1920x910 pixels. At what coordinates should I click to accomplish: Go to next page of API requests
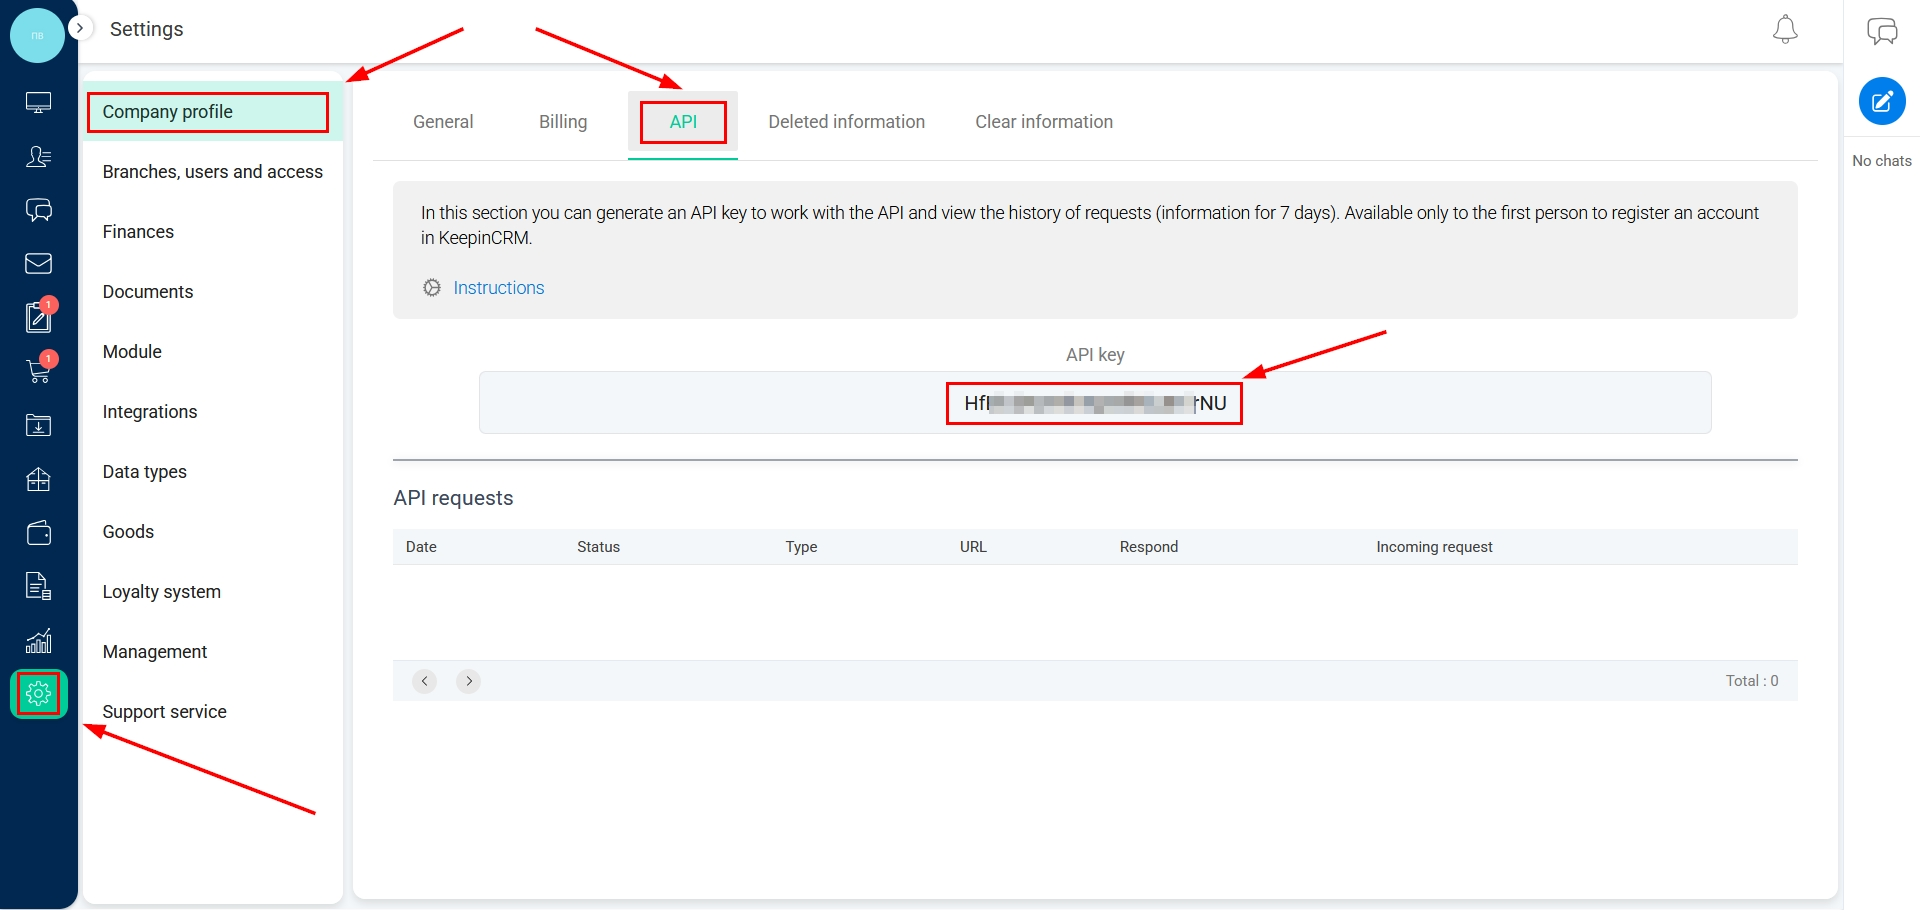468,681
